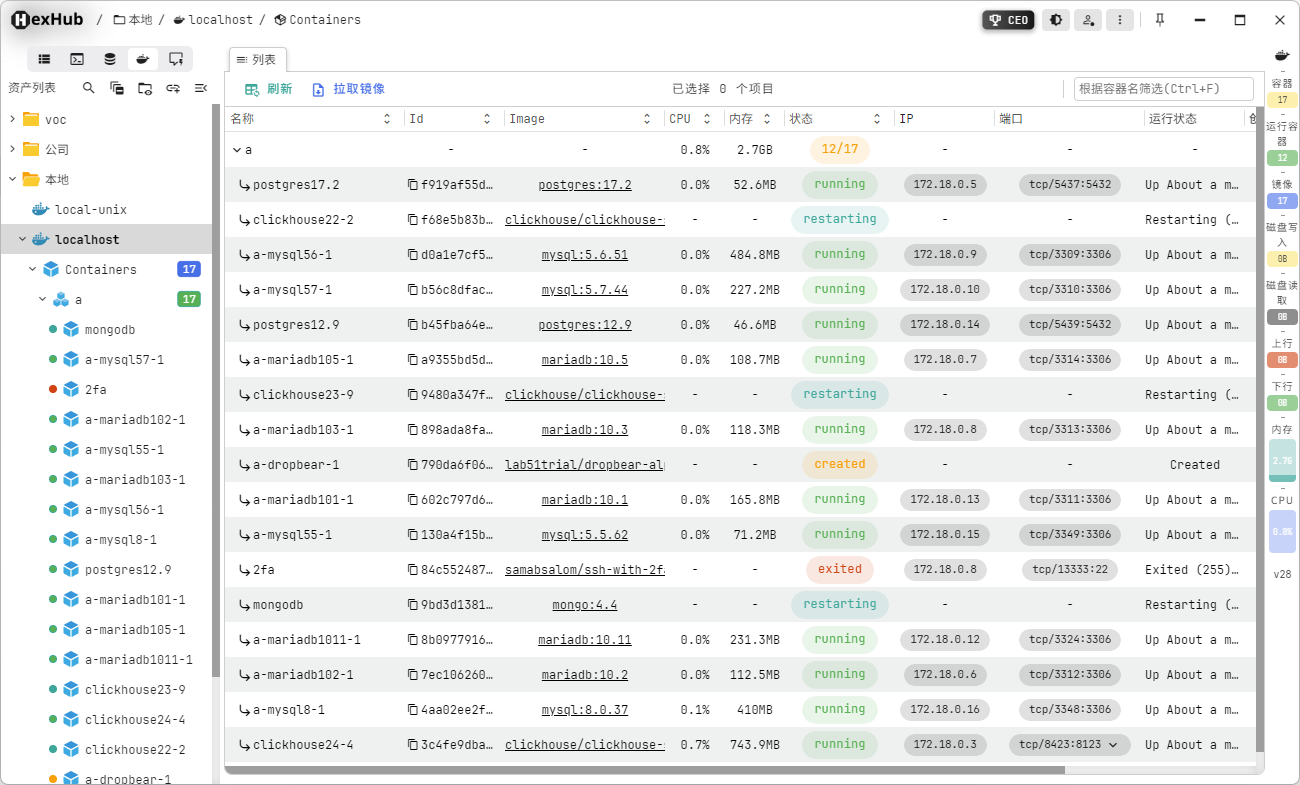1300x785 pixels.
Task: Click the user account icon in title bar
Action: point(1088,20)
